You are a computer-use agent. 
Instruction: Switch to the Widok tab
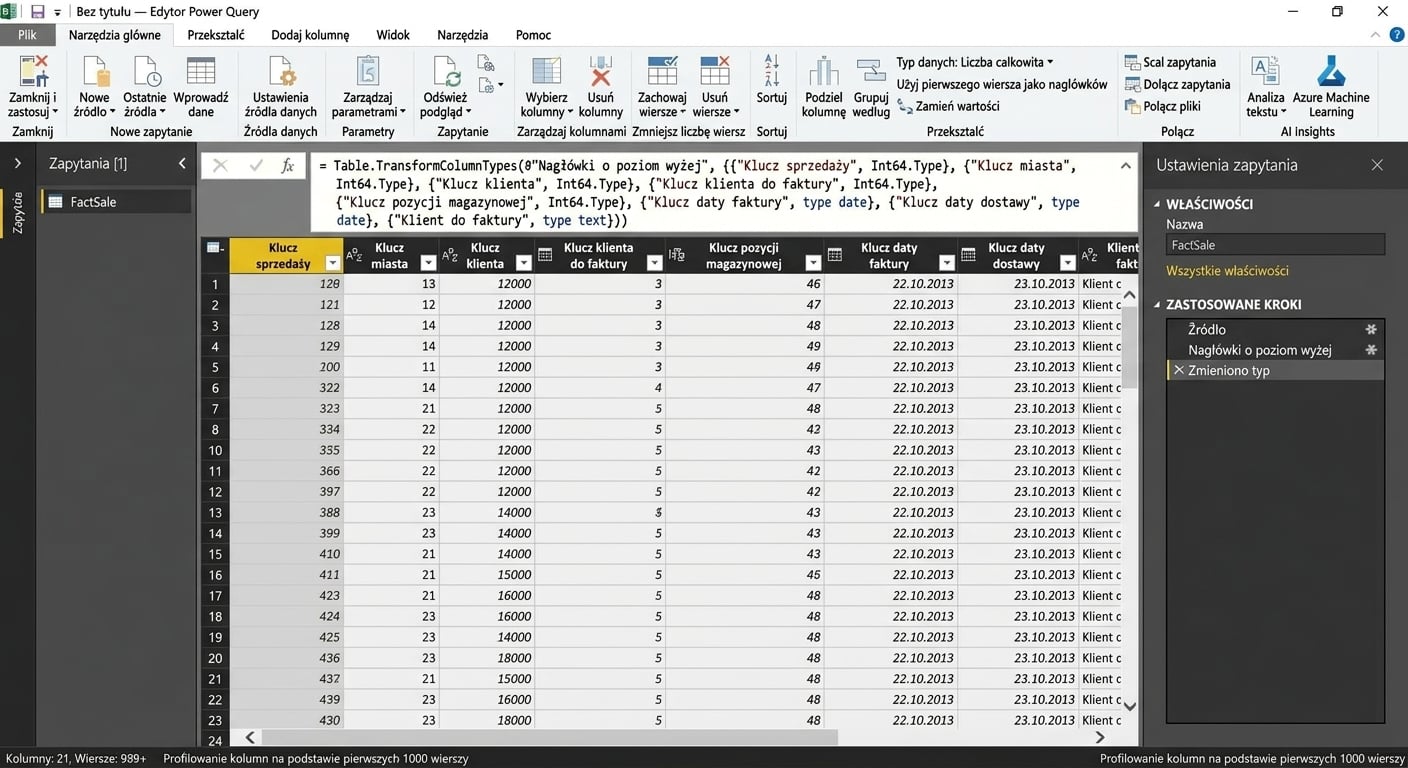pos(393,35)
